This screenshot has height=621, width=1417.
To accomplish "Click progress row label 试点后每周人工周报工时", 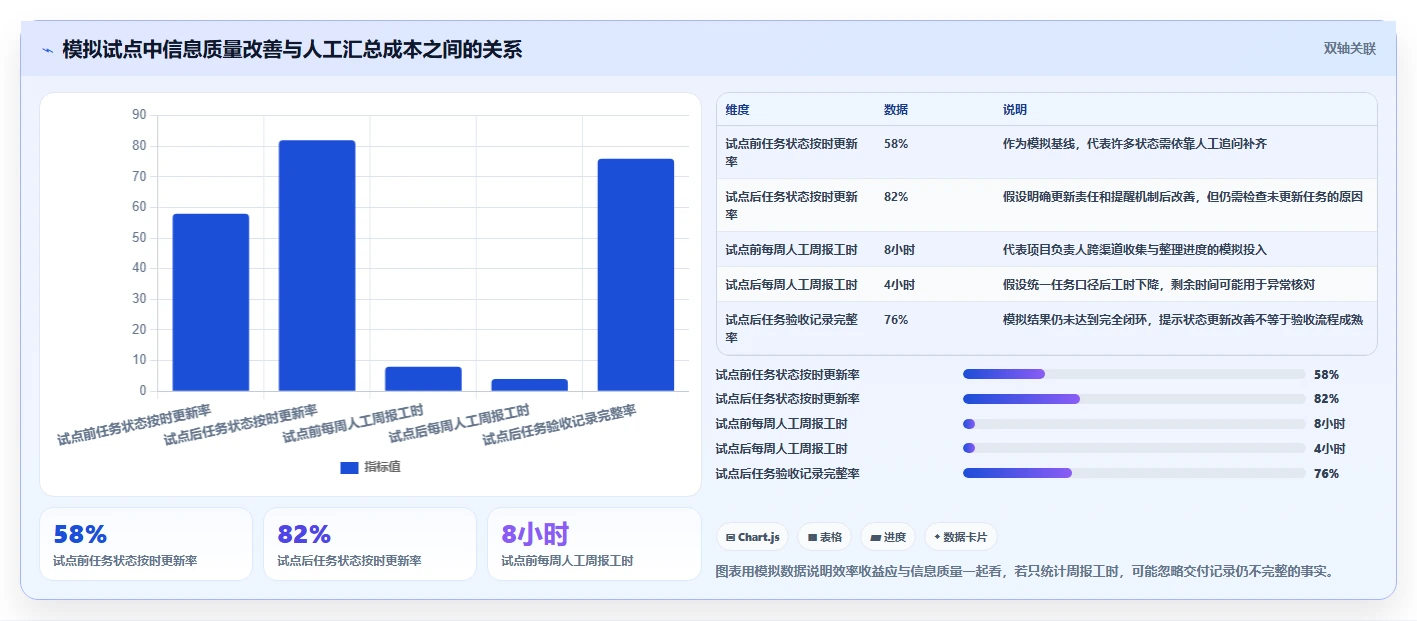I will click(782, 449).
